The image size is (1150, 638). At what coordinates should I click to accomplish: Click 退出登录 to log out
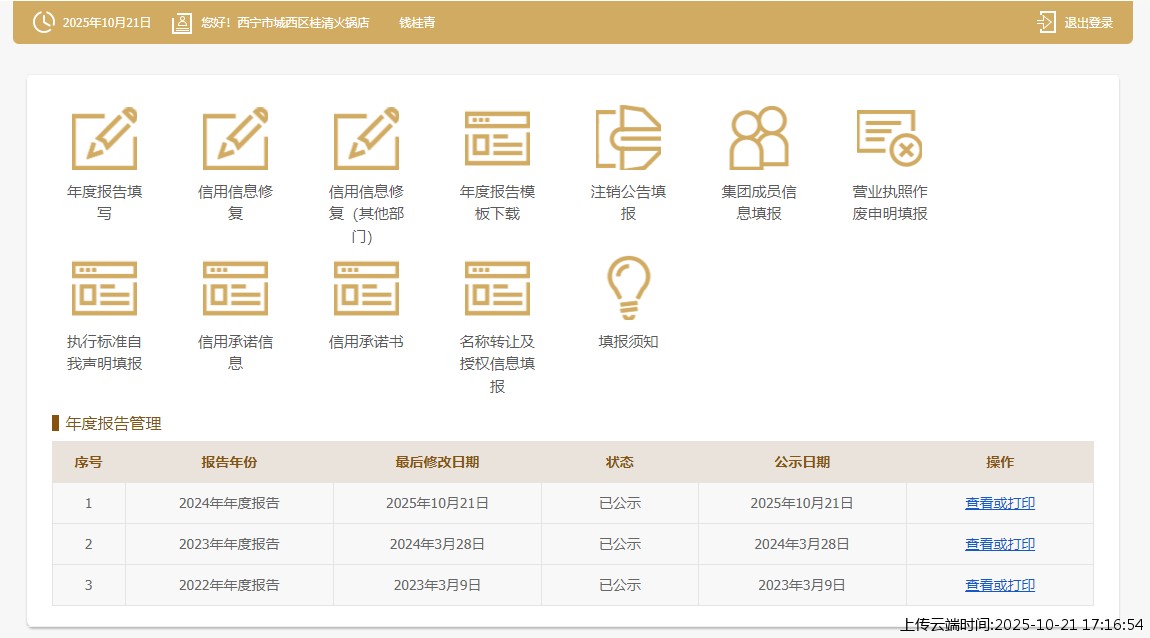click(1076, 23)
